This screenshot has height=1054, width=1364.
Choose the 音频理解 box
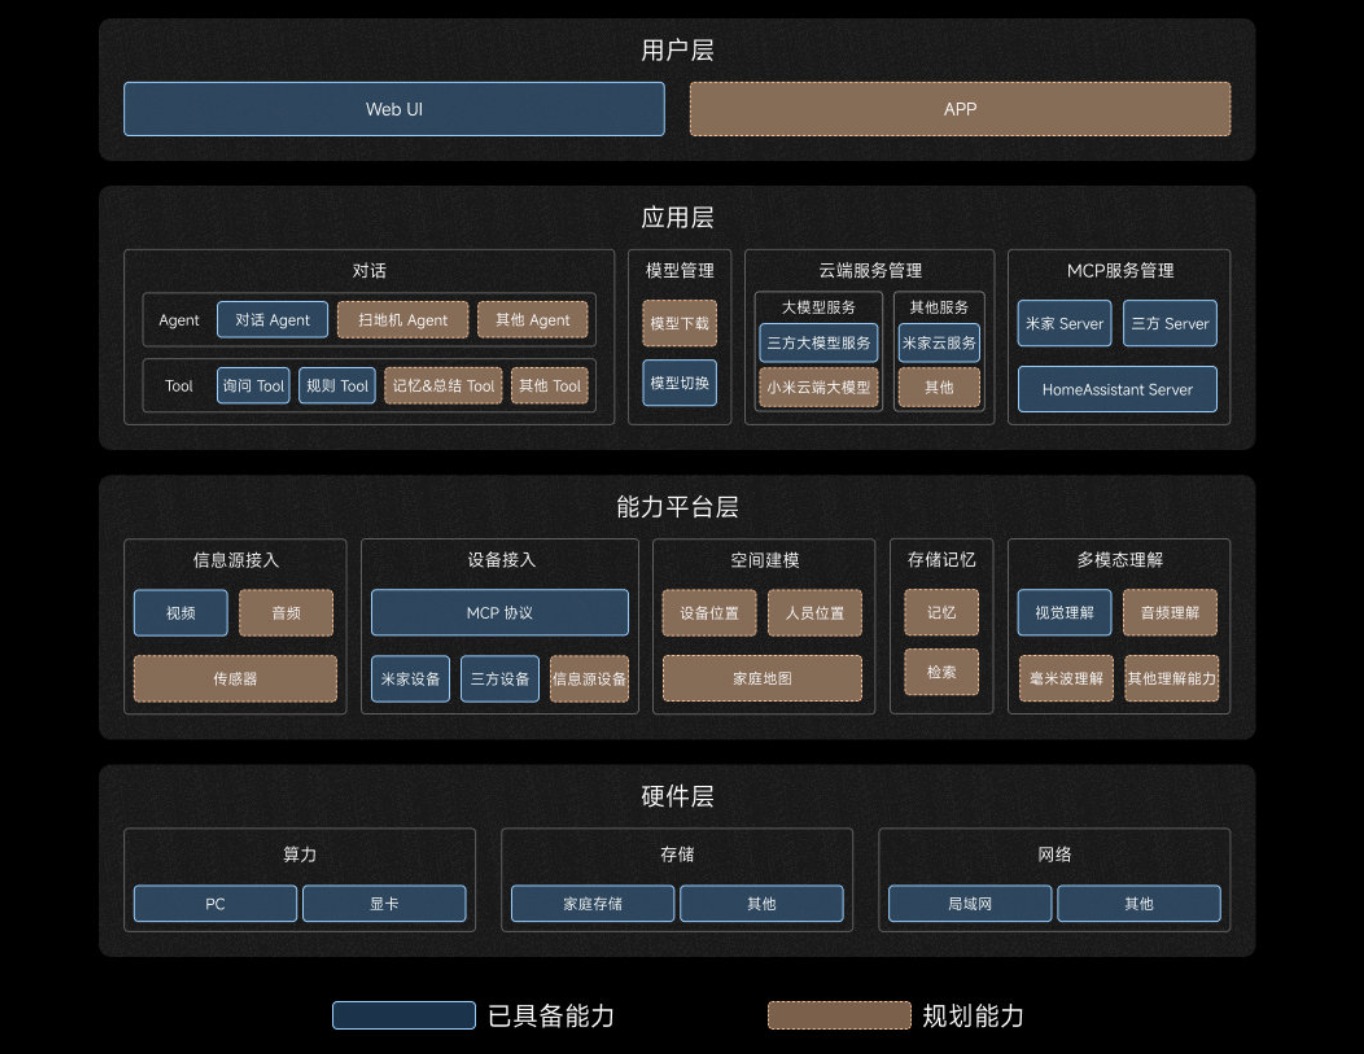coord(1170,613)
